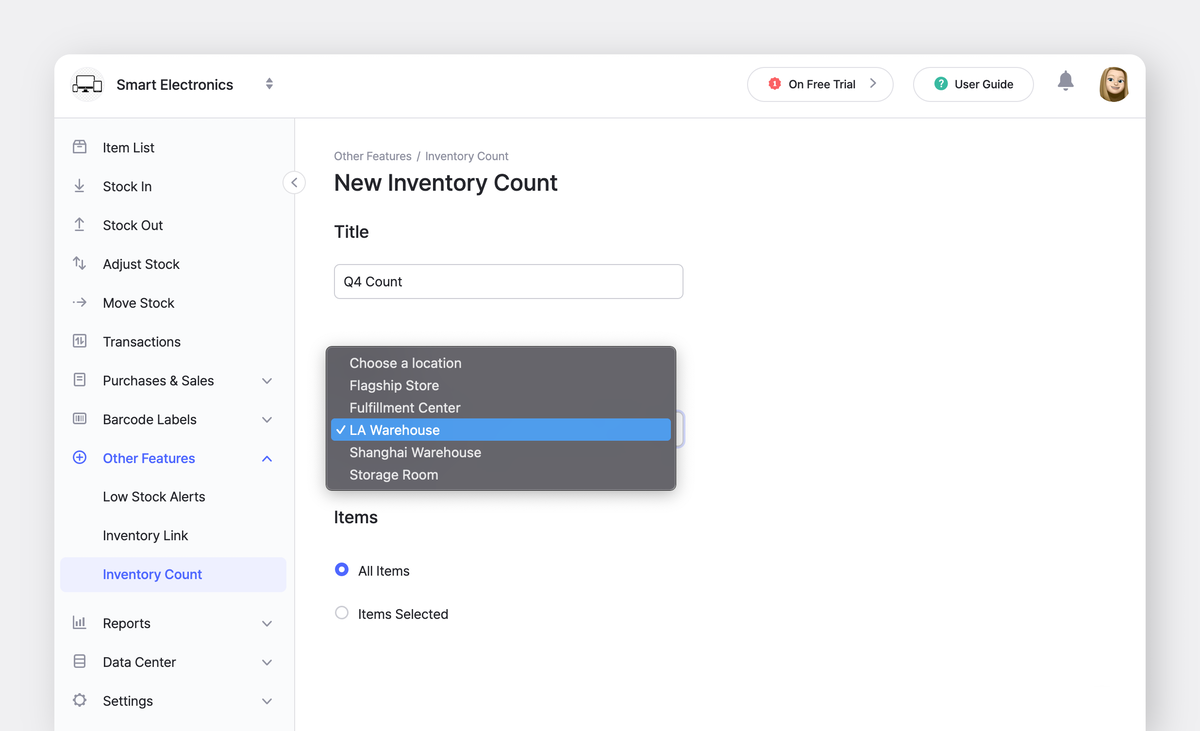Click the notification bell icon
The height and width of the screenshot is (731, 1200).
click(x=1065, y=81)
